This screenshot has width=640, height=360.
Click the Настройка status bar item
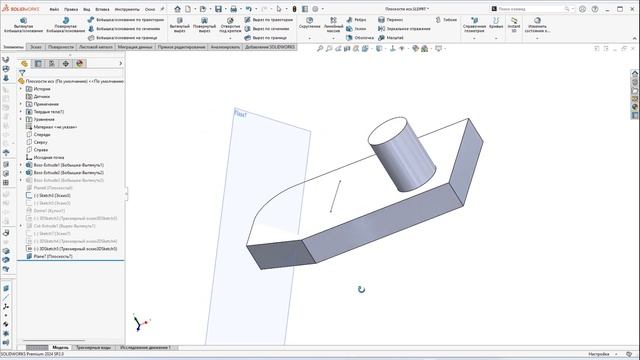pos(598,354)
